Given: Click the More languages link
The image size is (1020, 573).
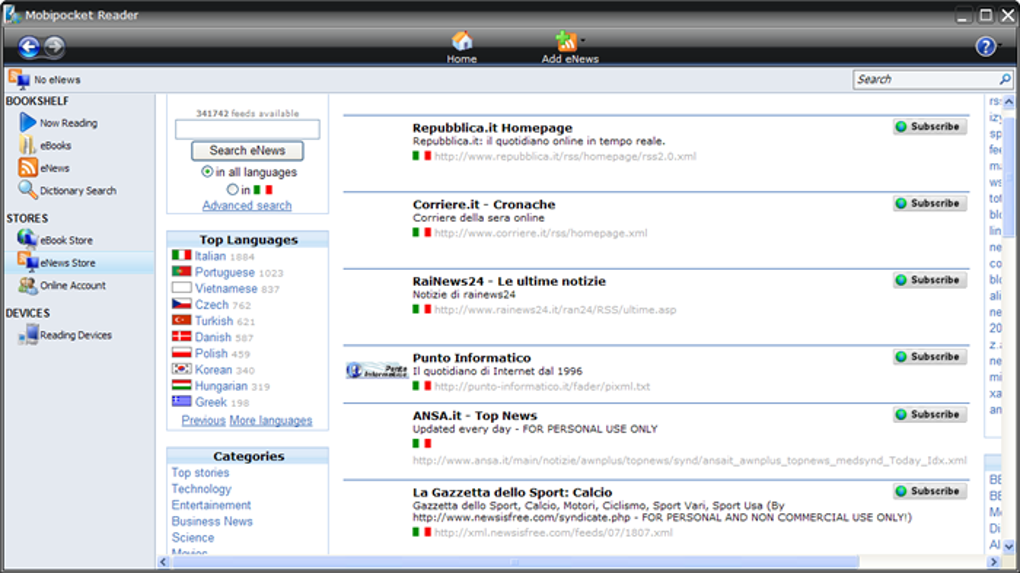Looking at the screenshot, I should coord(271,421).
